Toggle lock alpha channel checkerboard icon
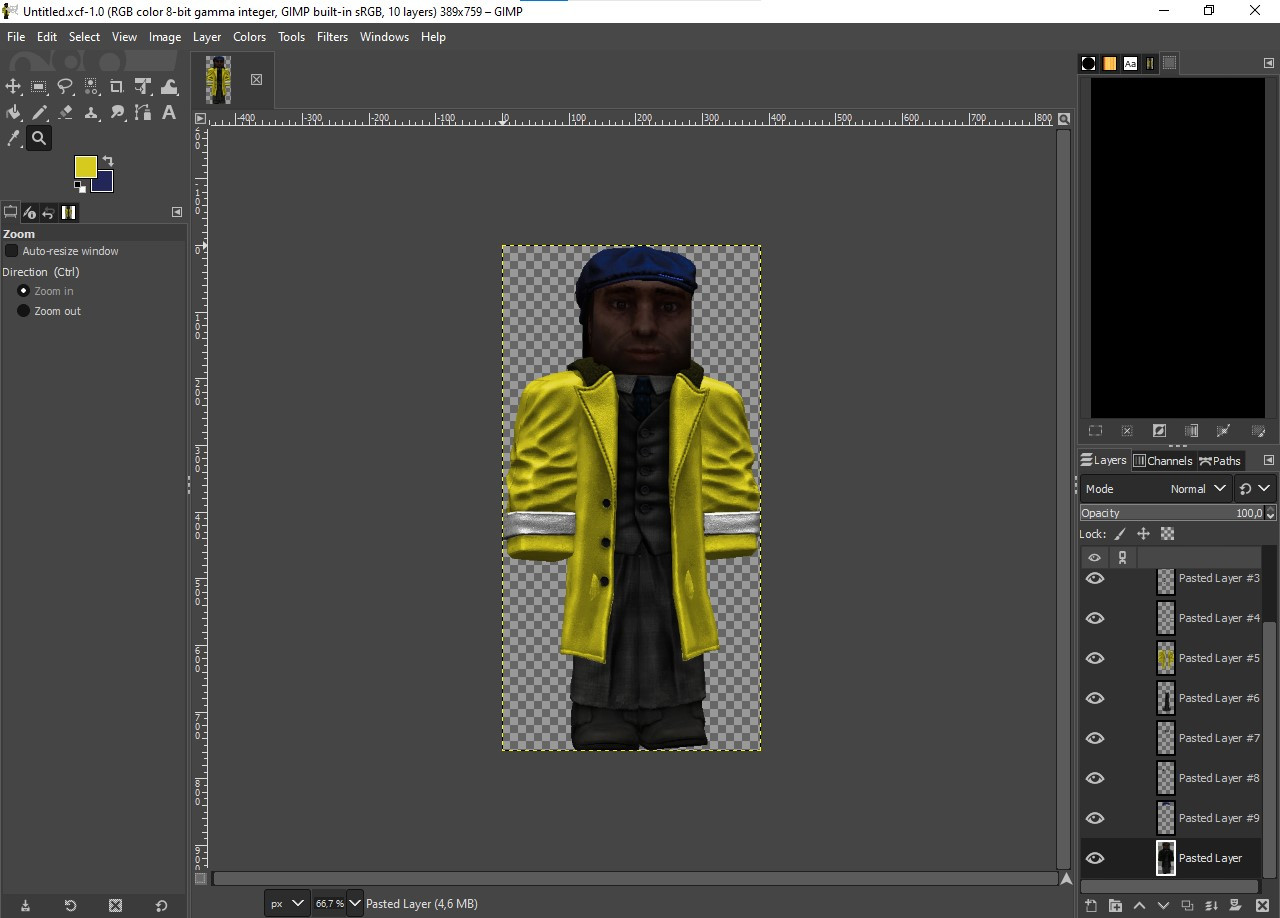This screenshot has width=1280, height=918. (1167, 534)
